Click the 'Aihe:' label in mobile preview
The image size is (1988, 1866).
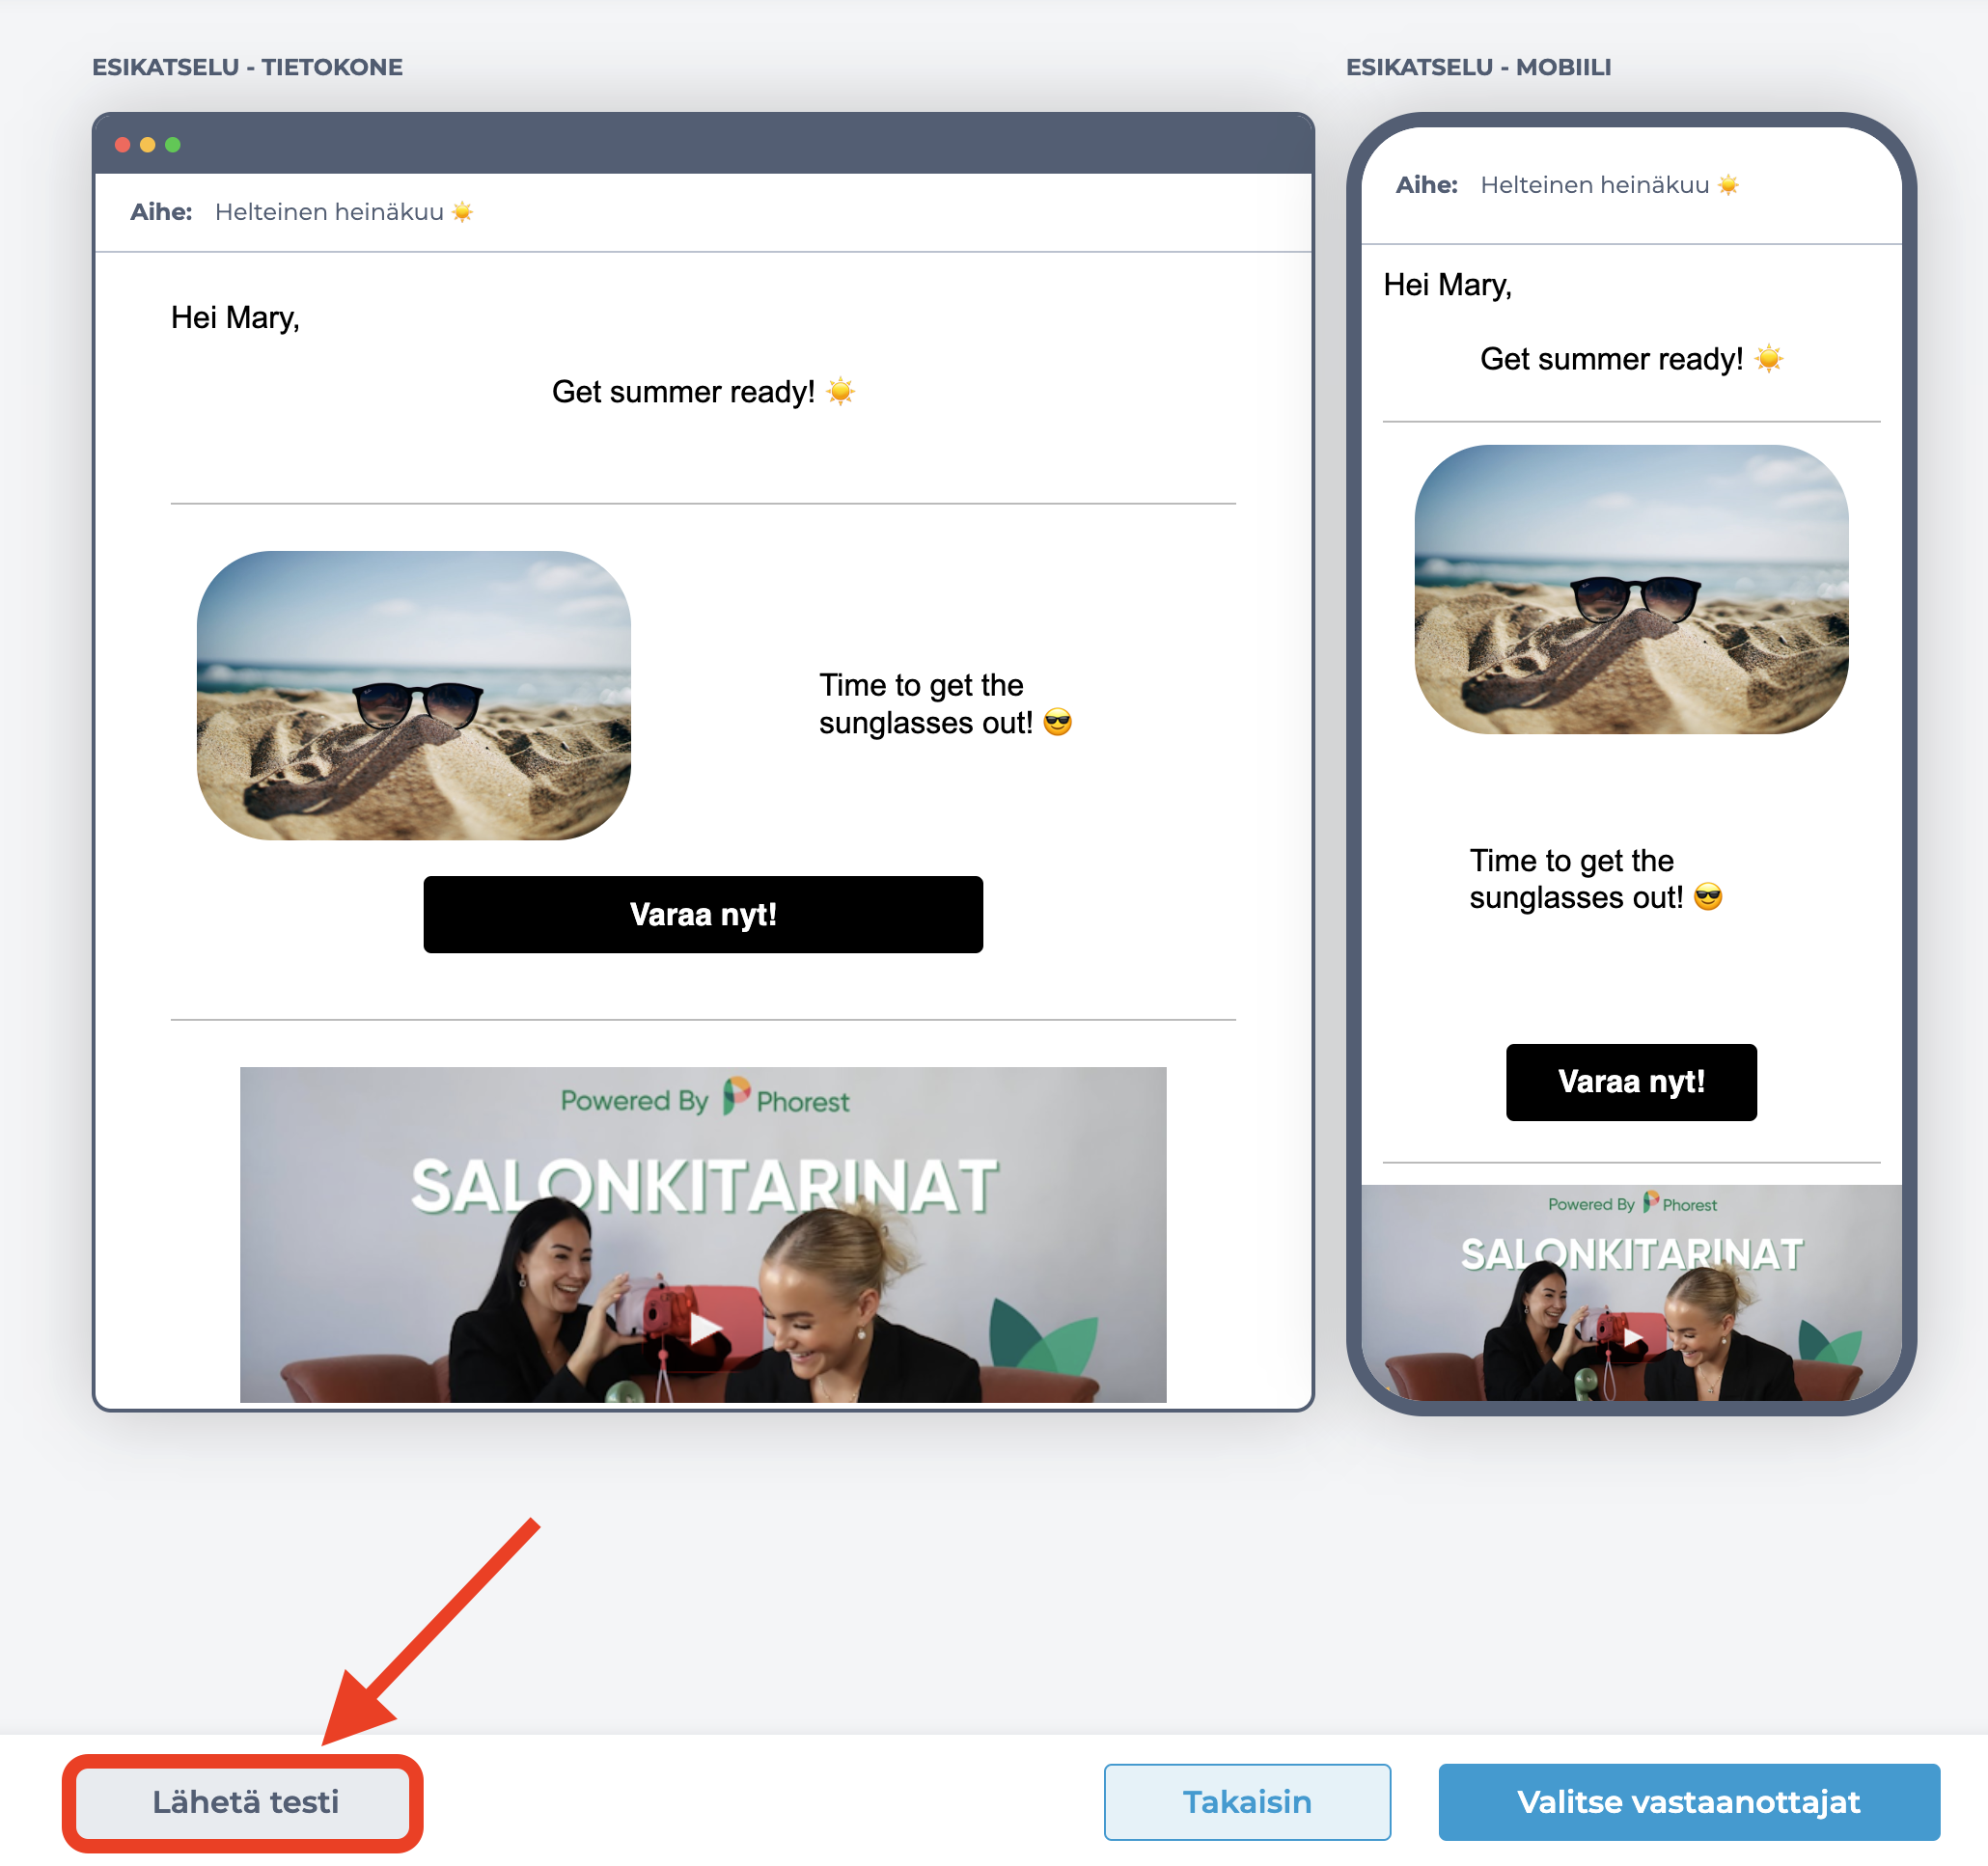(x=1427, y=185)
